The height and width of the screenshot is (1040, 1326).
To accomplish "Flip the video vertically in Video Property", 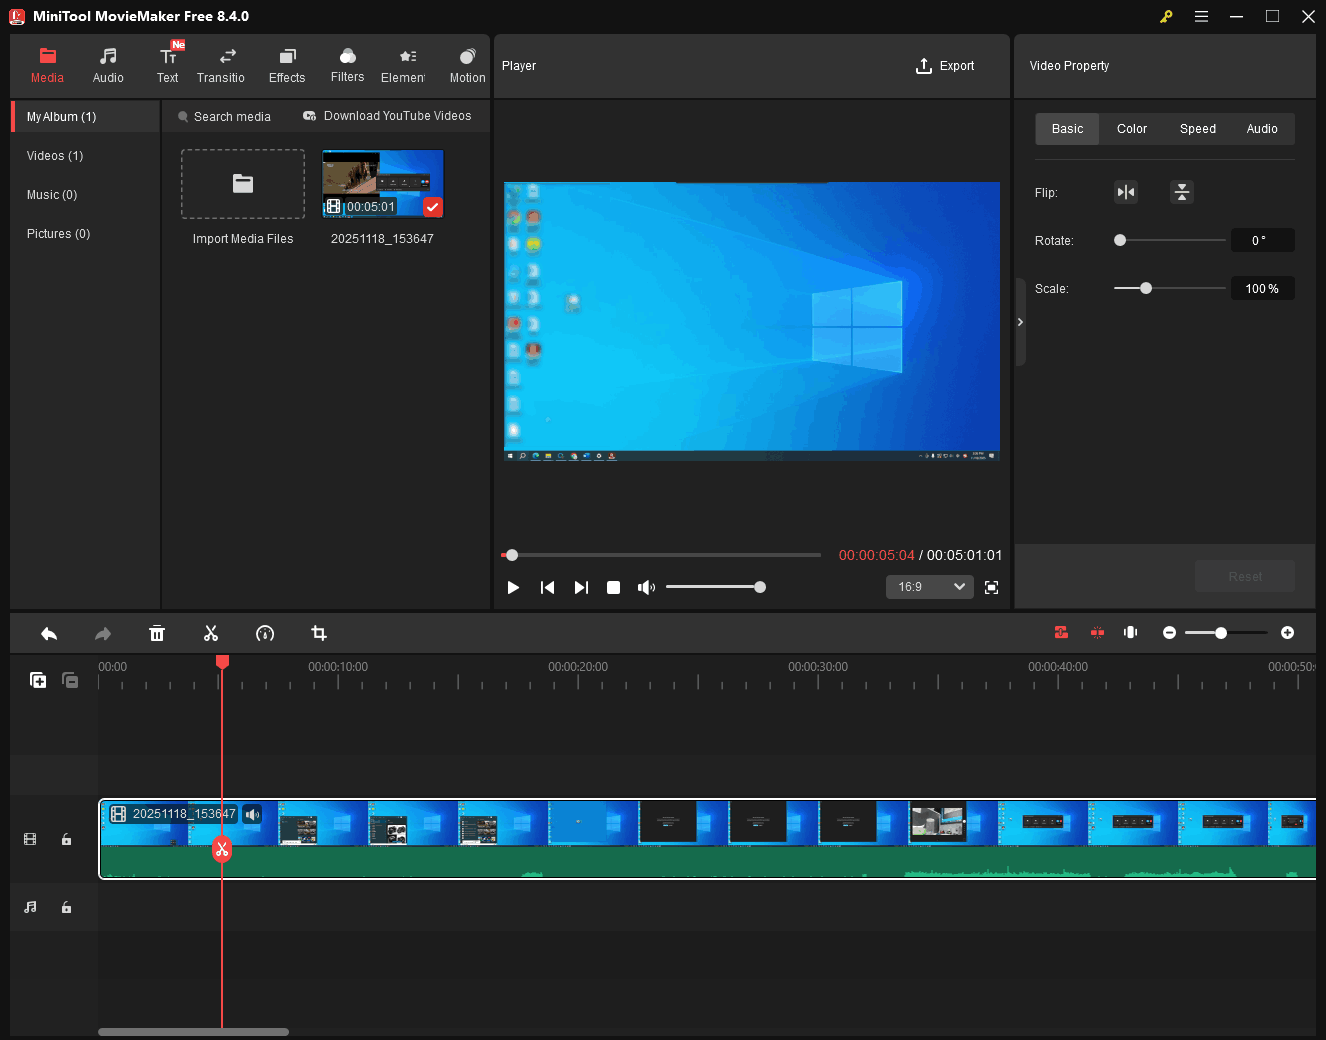I will point(1182,191).
